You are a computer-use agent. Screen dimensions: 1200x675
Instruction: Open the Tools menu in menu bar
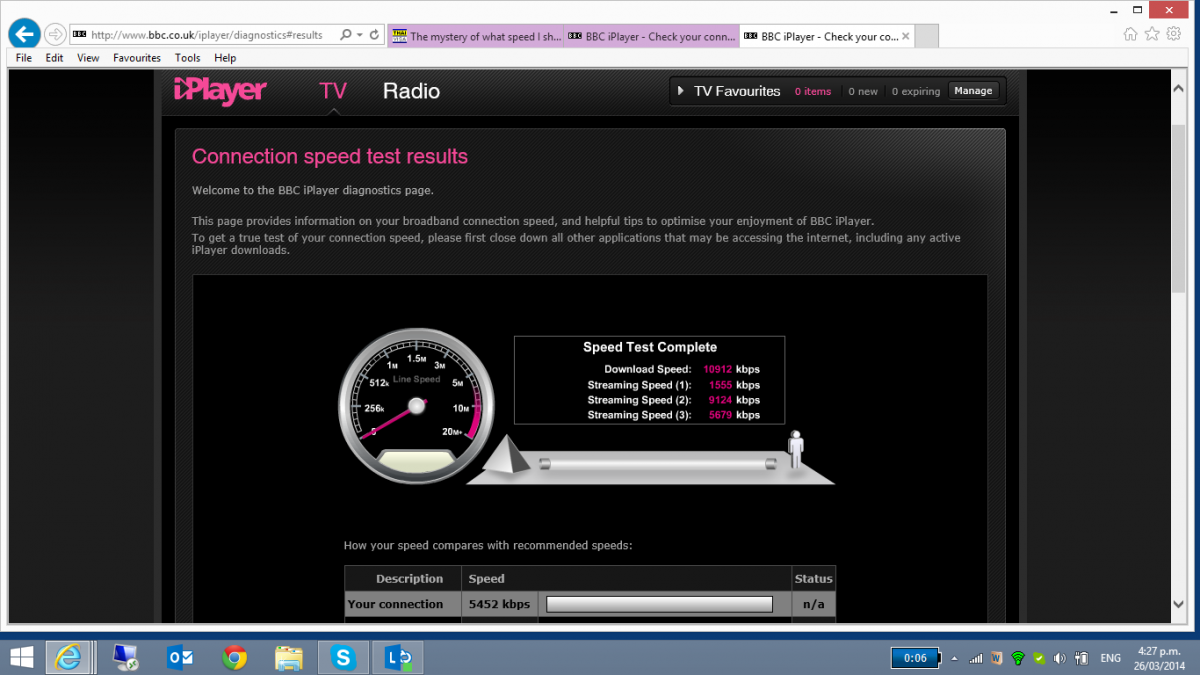(x=187, y=58)
